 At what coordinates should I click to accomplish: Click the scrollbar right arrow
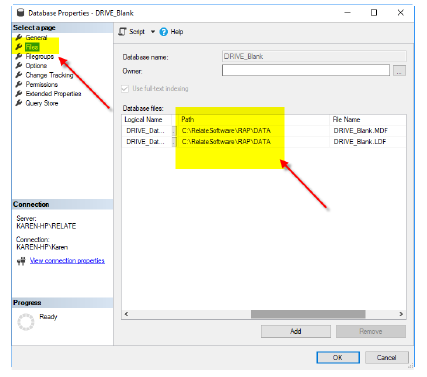click(x=401, y=314)
